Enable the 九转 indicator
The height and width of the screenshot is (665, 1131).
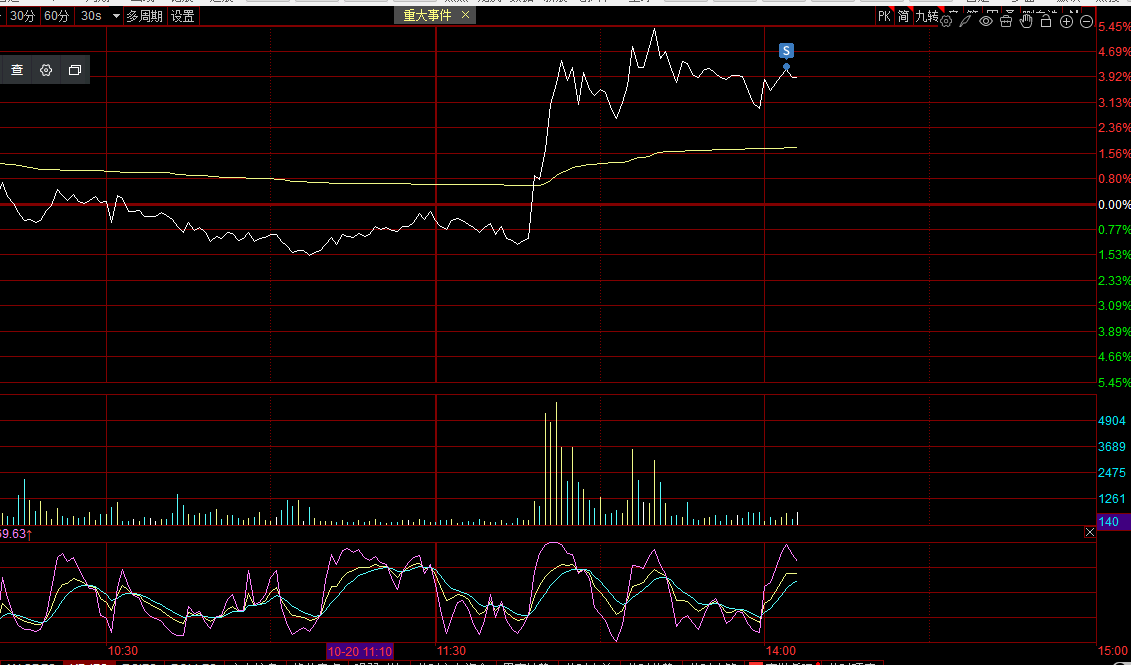(x=926, y=16)
